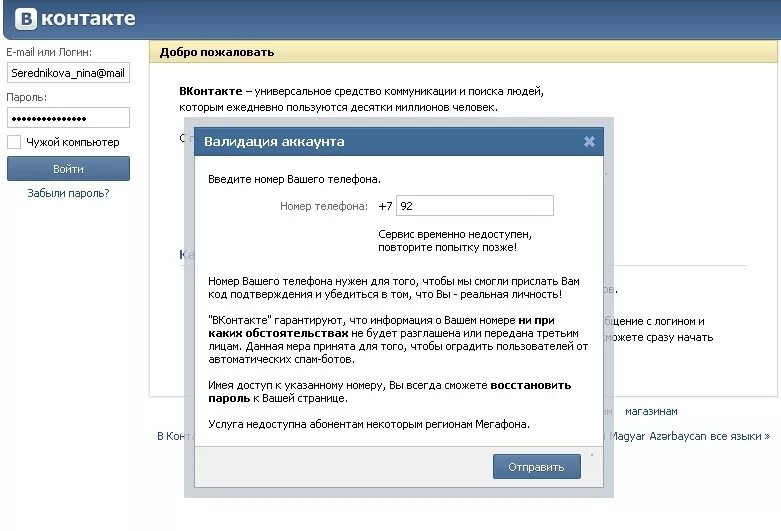Close the Валидация аккаунта dialog with the X
This screenshot has height=531, width=781.
tap(589, 141)
